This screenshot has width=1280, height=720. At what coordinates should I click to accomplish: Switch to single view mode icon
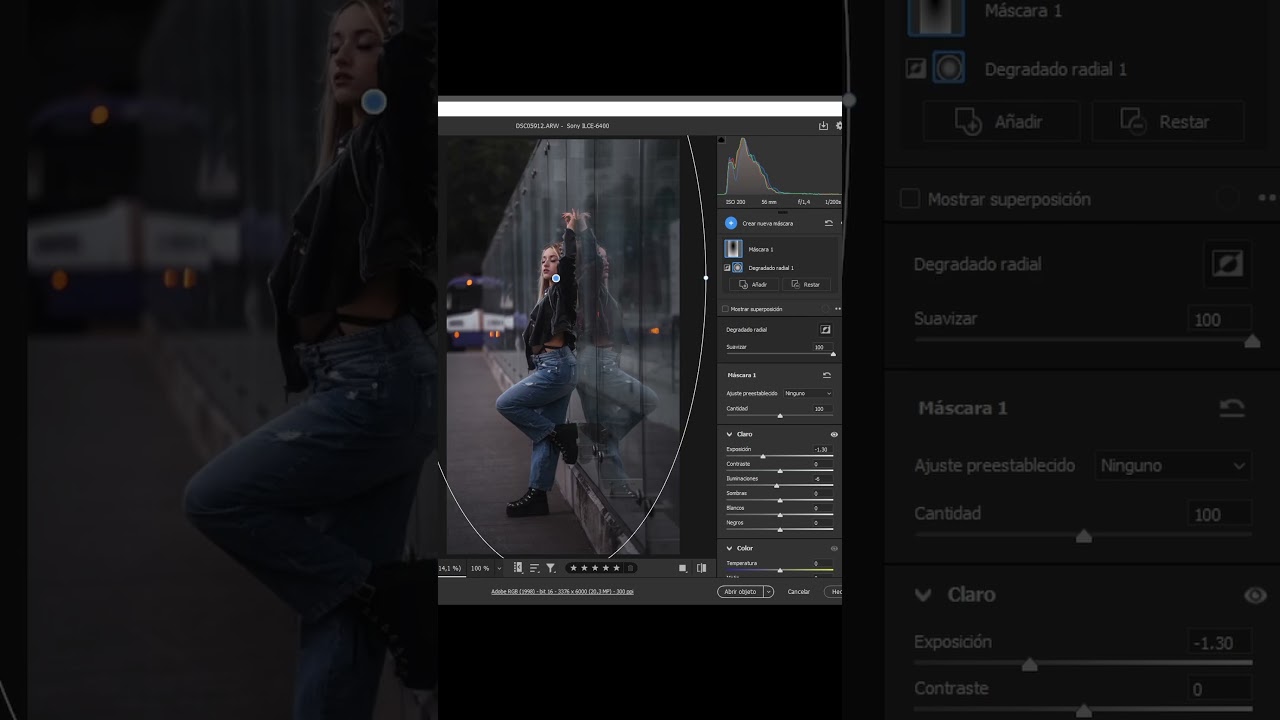pyautogui.click(x=683, y=568)
